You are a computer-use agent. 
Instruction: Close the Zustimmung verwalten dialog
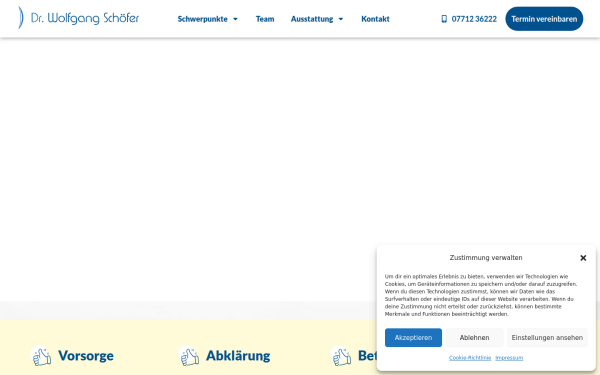tap(583, 258)
